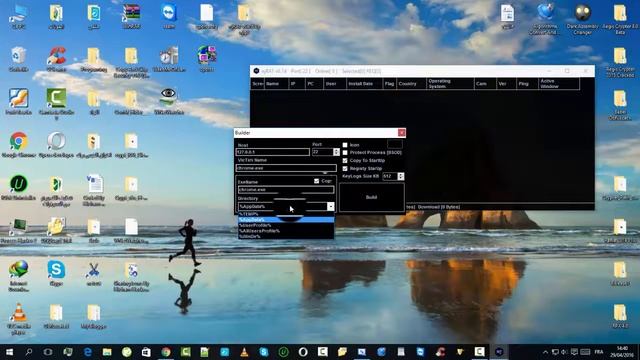
Task: Click volume speaker icon in system tray
Action: click(564, 352)
